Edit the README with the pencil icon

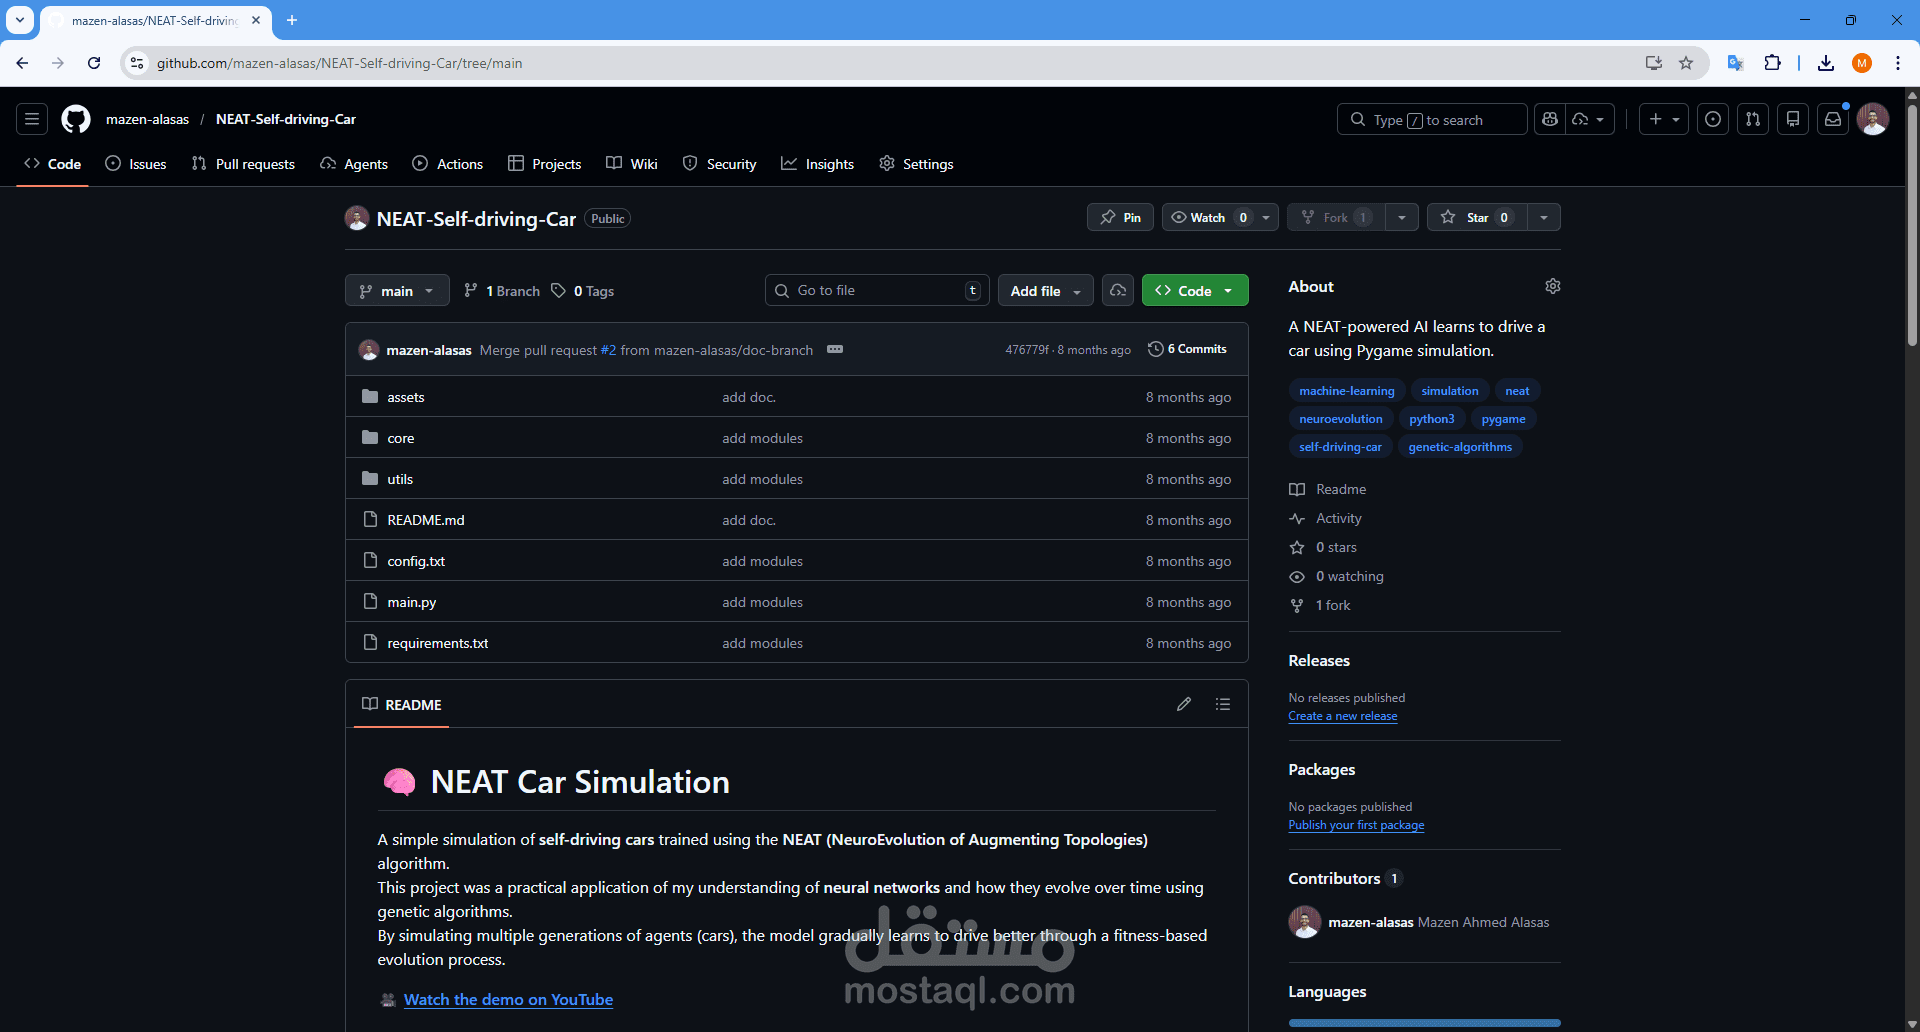(1184, 704)
